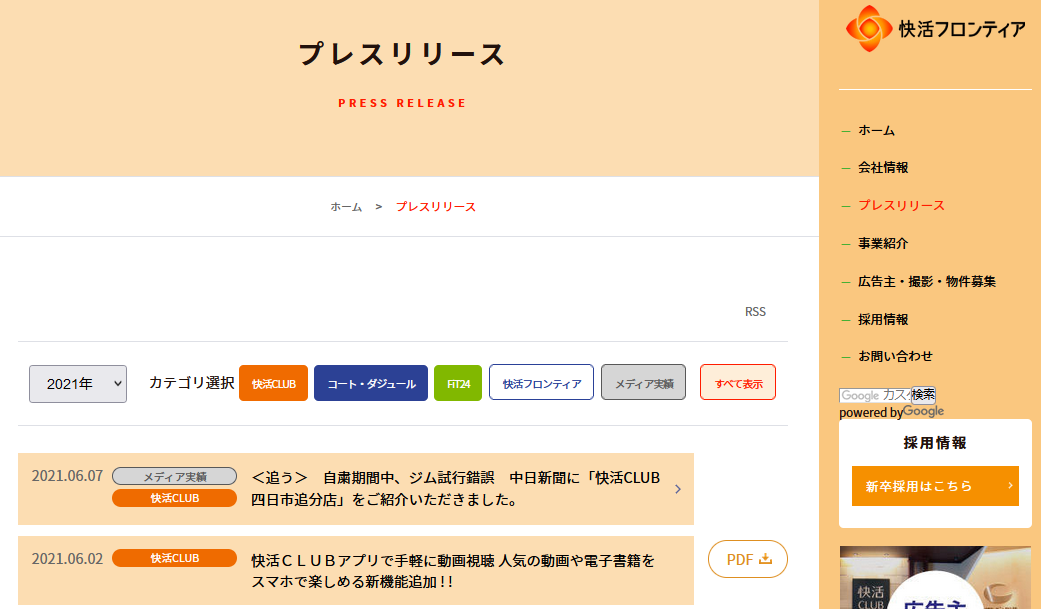Click the PDF download icon button
The height and width of the screenshot is (609, 1041).
click(x=748, y=559)
